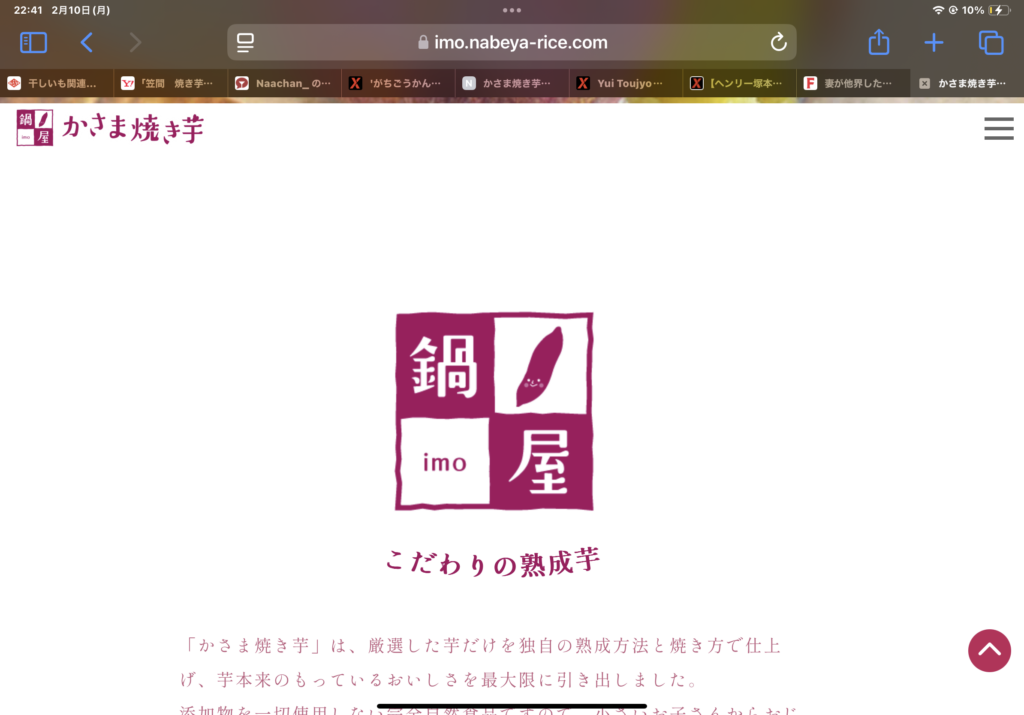Screen dimensions: 1024x715
Task: Open a new tab with plus icon
Action: [933, 43]
